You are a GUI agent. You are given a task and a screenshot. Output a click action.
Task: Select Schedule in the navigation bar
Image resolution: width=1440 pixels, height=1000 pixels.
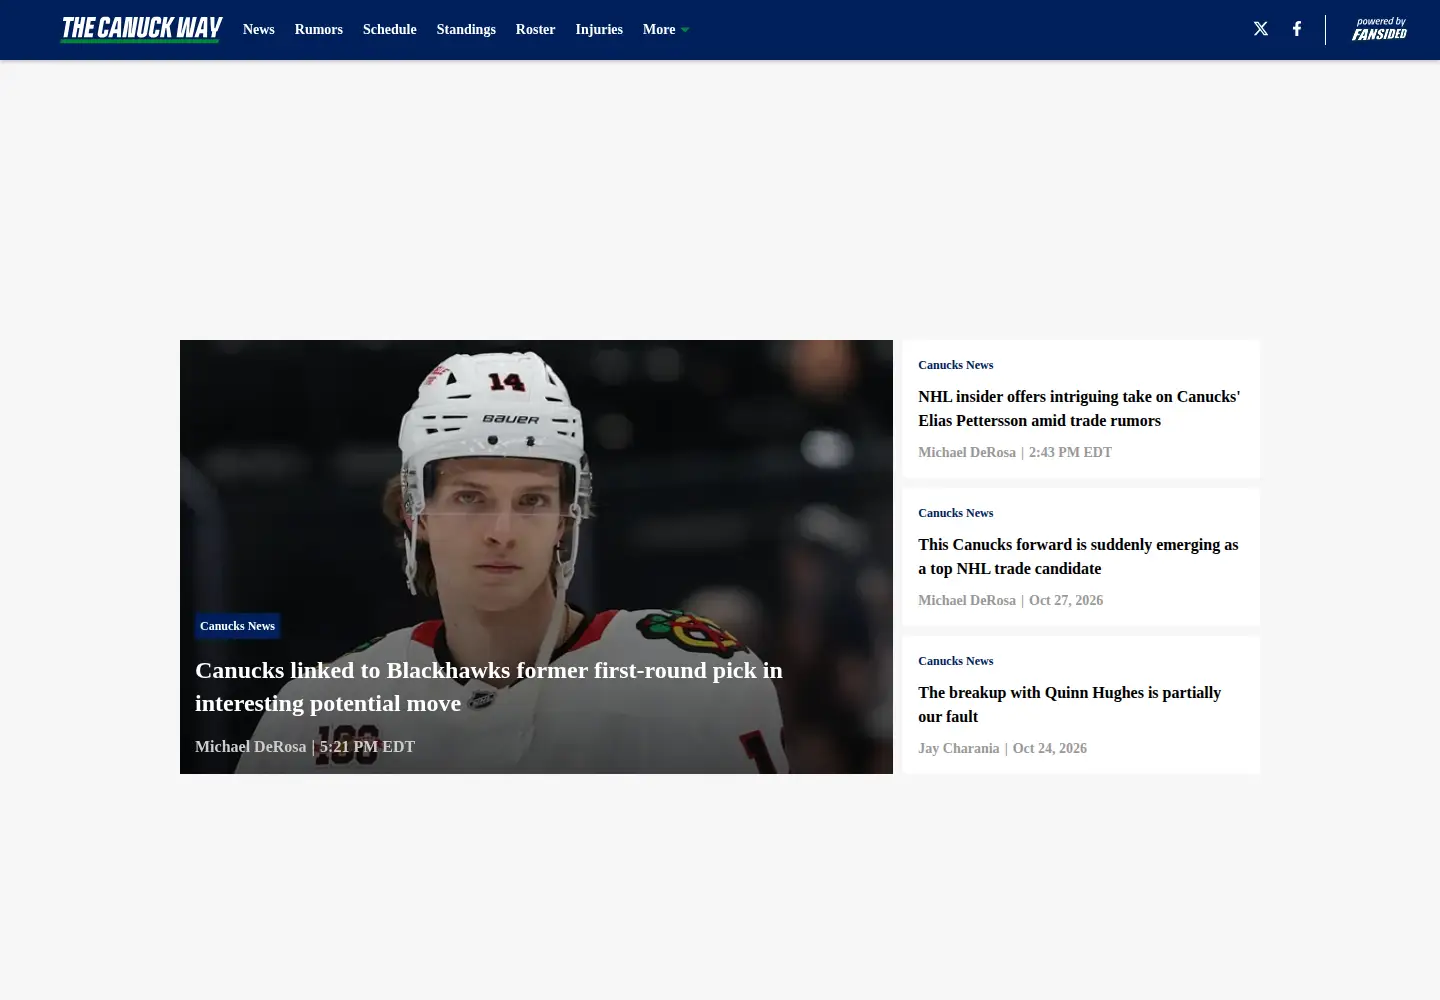[390, 29]
